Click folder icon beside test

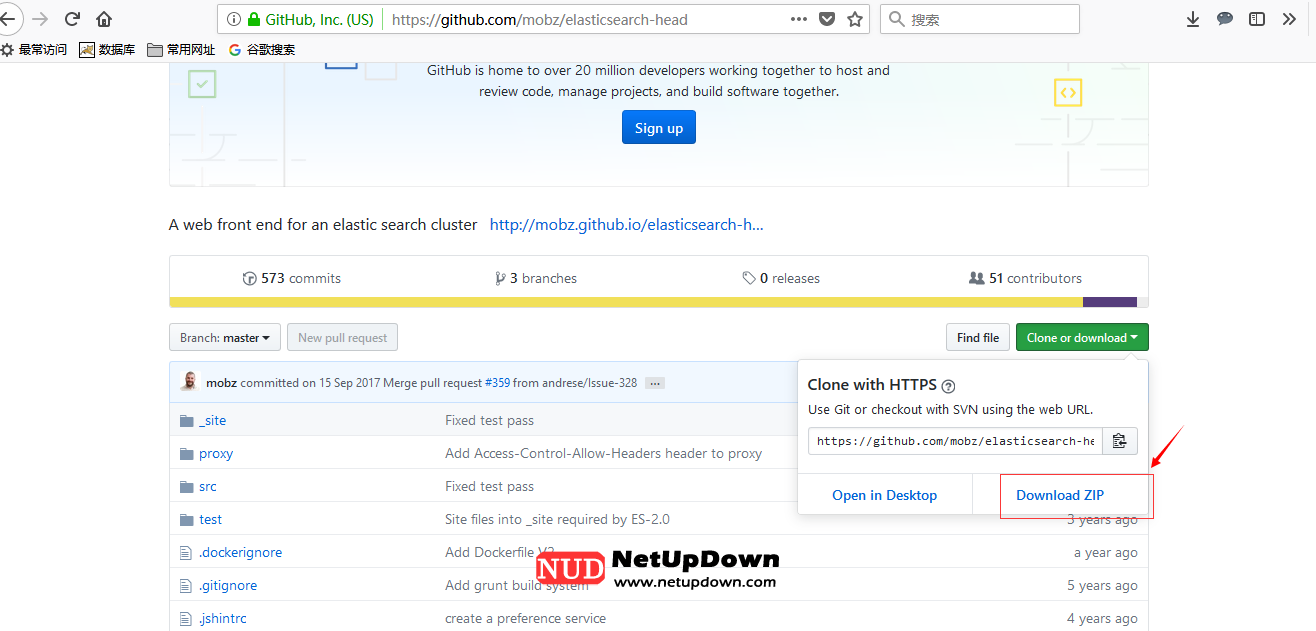[x=186, y=520]
